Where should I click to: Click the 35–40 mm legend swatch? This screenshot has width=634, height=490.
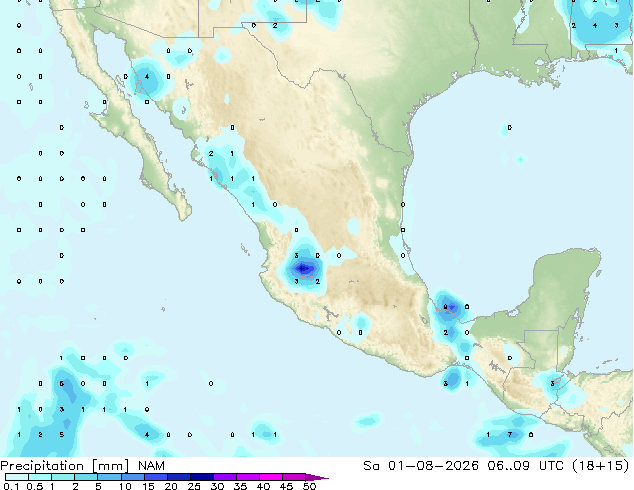[247, 477]
